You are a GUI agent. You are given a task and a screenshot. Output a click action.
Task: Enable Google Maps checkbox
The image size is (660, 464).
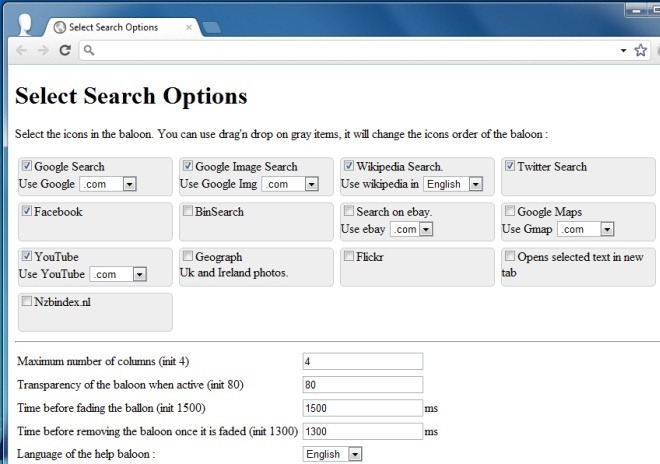click(510, 211)
